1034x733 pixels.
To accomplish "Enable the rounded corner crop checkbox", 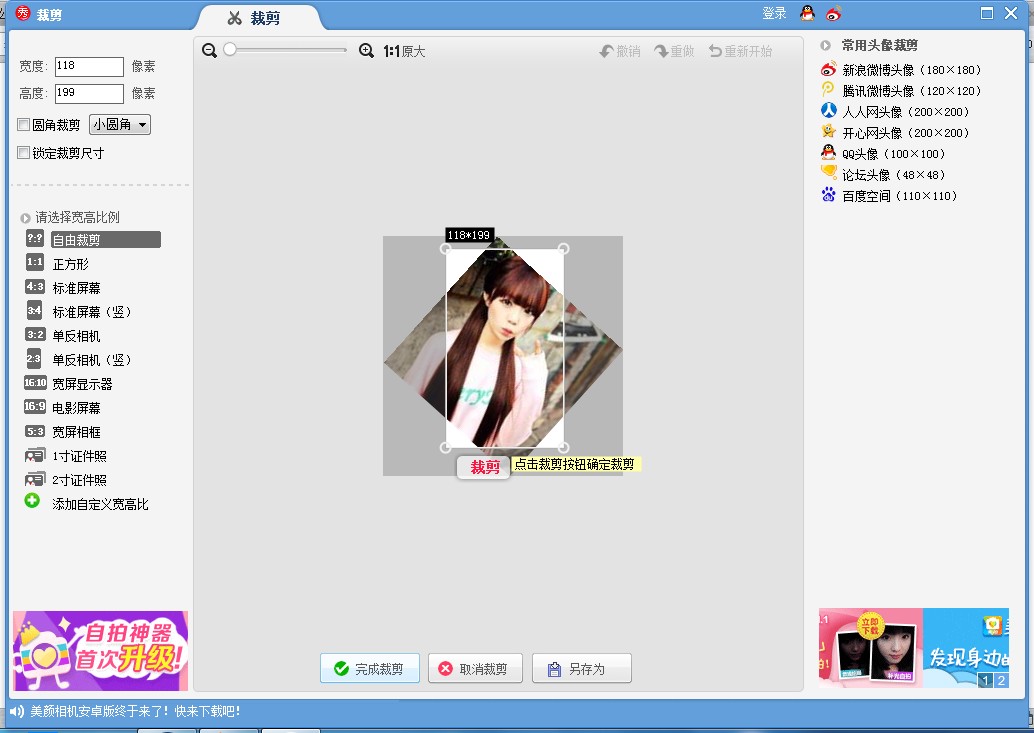I will tap(24, 126).
